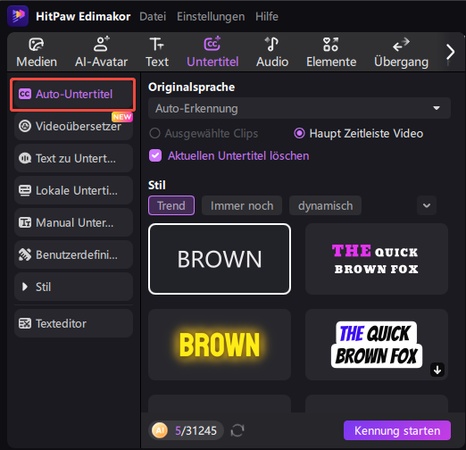Open the Elemente tab icon

coord(331,44)
